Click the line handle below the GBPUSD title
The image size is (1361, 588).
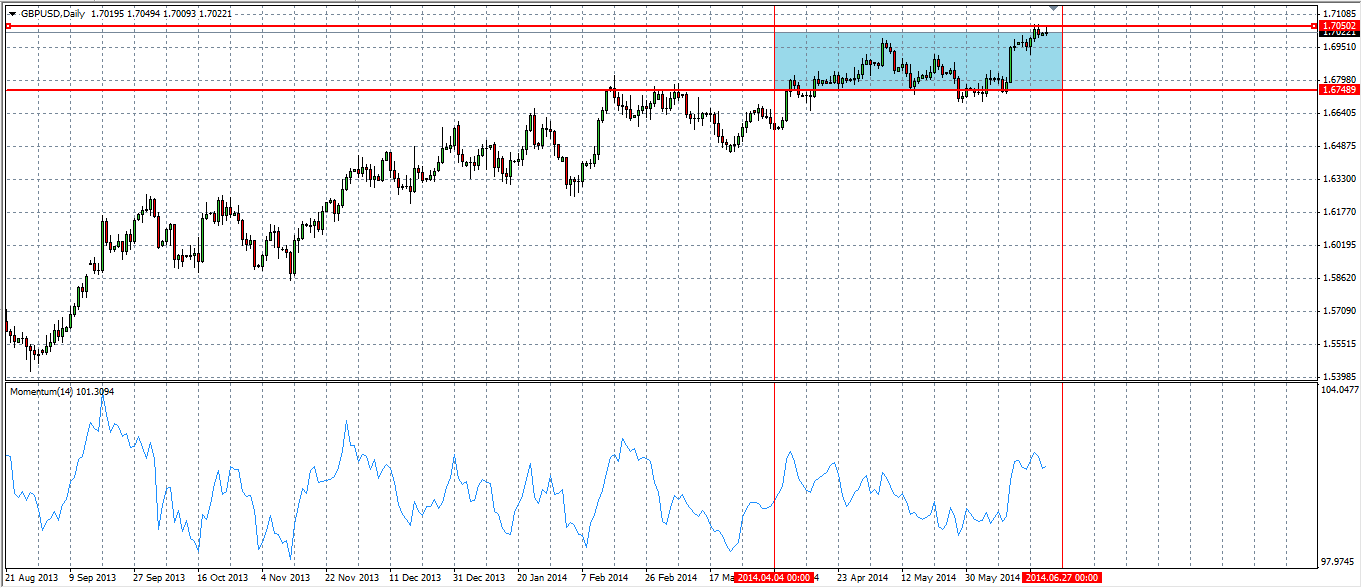click(8, 26)
